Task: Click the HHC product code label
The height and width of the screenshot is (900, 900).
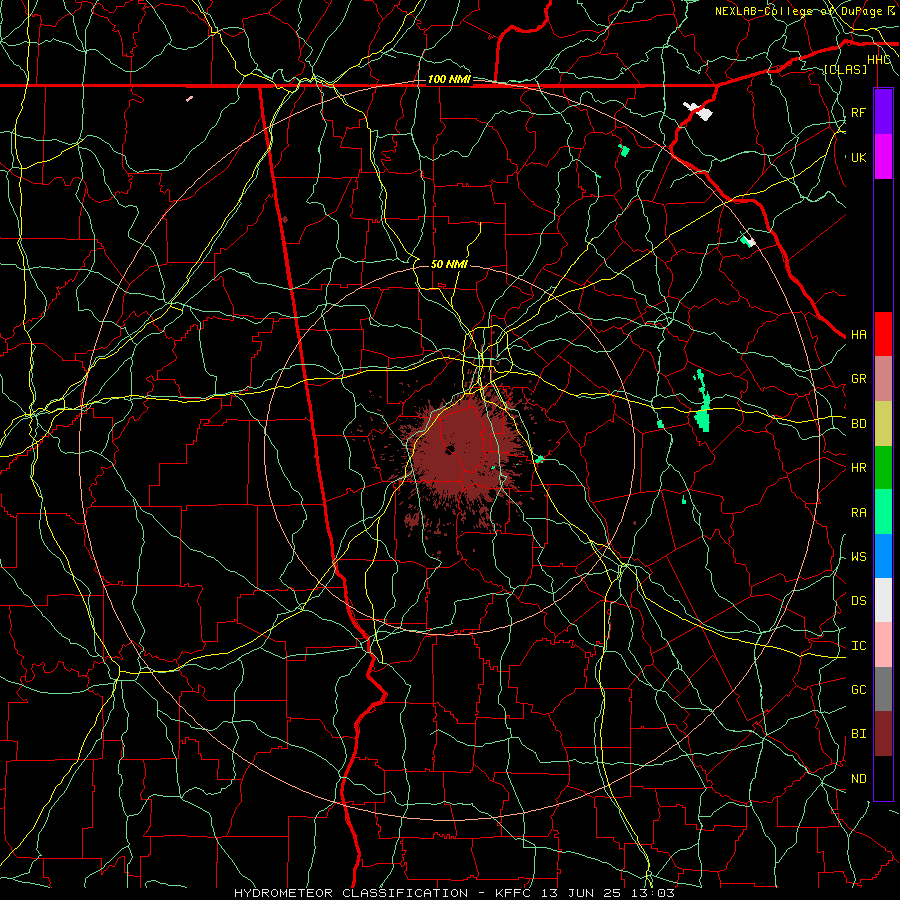Action: click(878, 60)
